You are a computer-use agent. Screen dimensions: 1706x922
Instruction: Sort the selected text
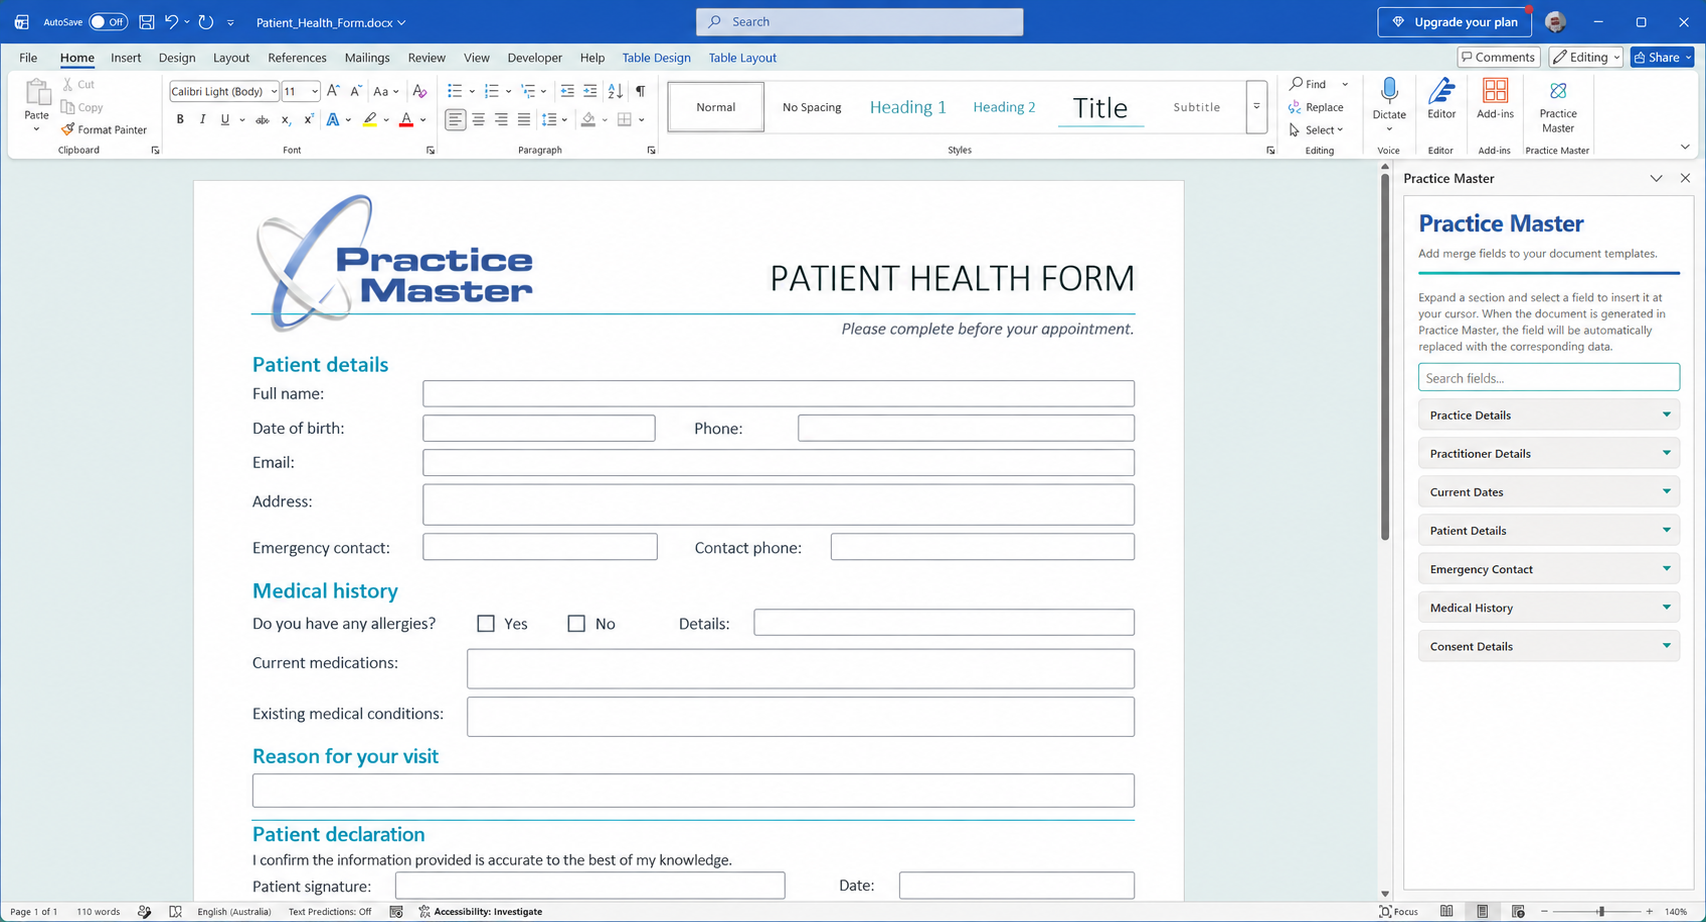tap(615, 91)
